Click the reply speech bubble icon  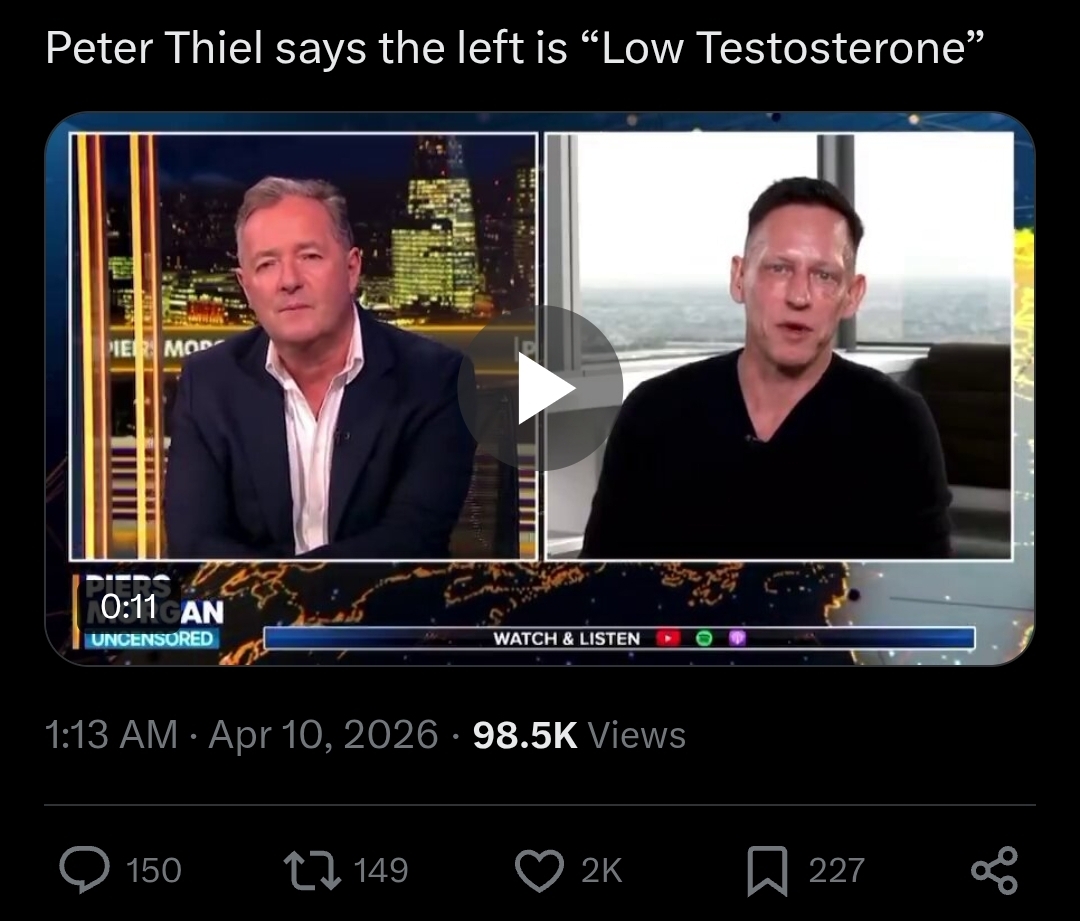tap(84, 870)
